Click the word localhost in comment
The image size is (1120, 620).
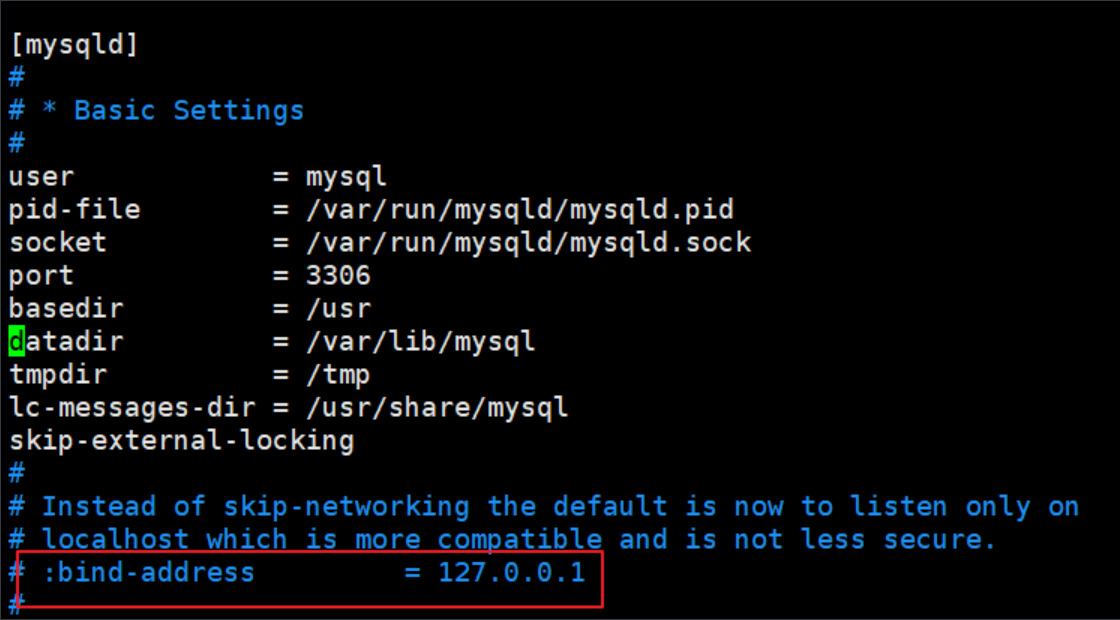point(116,539)
